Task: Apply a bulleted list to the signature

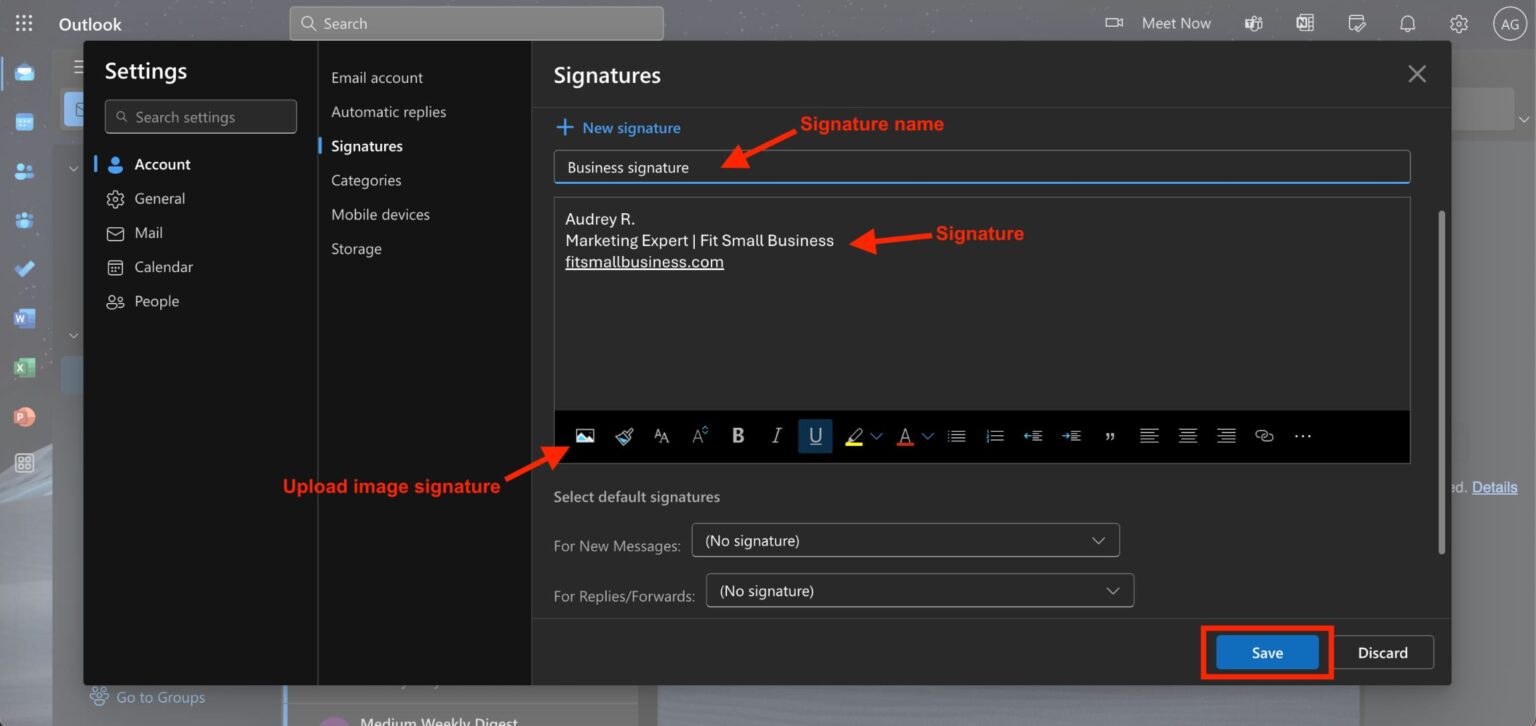Action: pyautogui.click(x=956, y=435)
